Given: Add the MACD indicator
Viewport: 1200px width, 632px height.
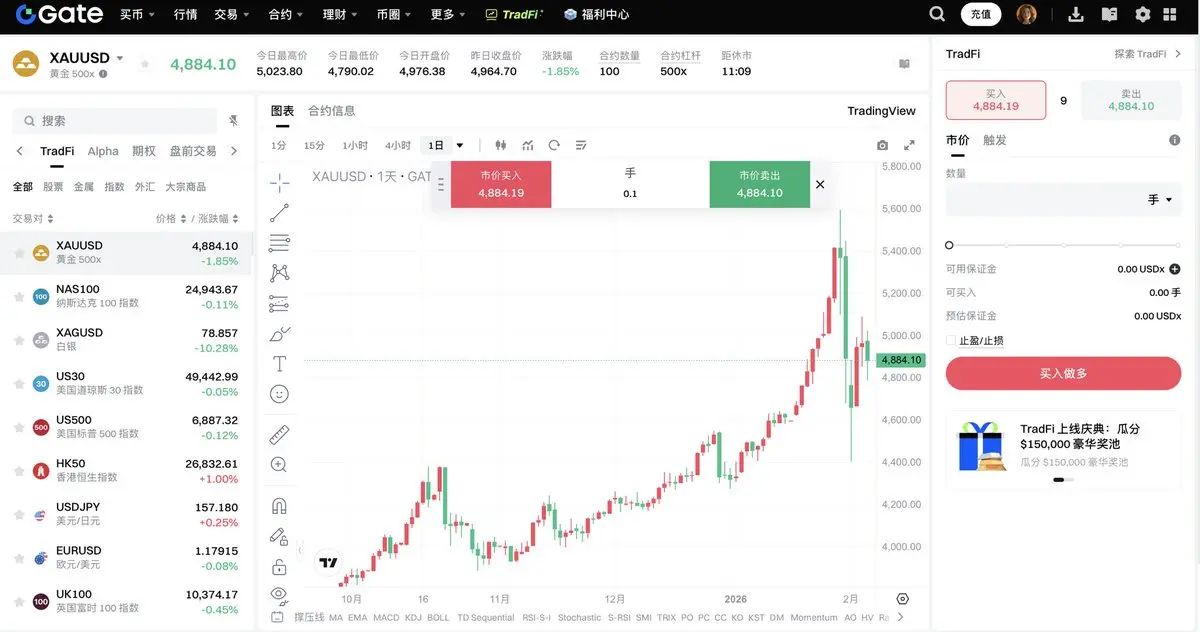Looking at the screenshot, I should click(x=385, y=618).
